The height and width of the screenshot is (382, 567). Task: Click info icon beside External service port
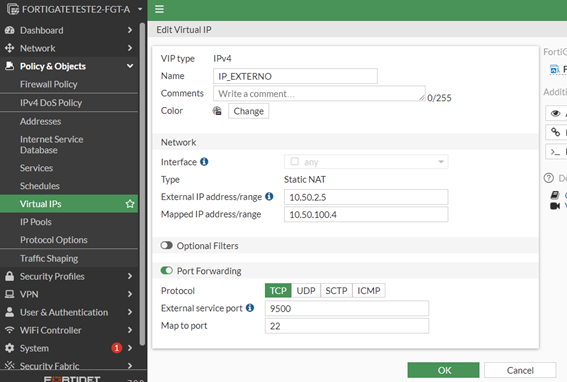250,308
